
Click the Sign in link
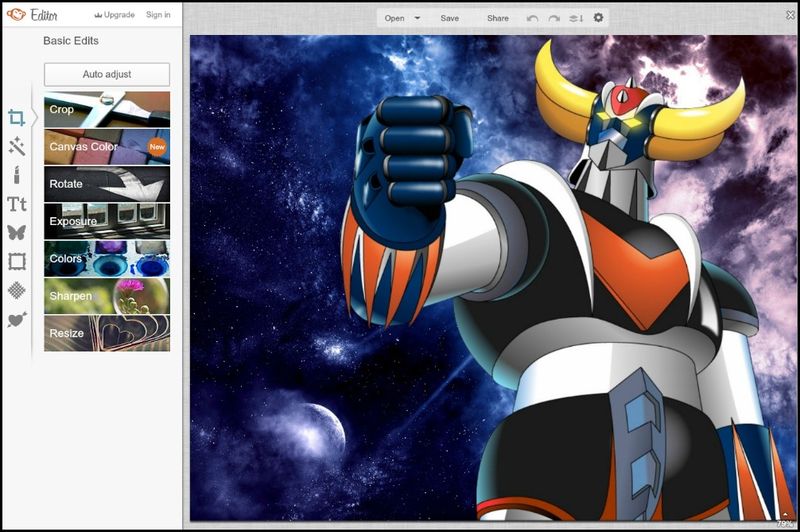coord(158,15)
